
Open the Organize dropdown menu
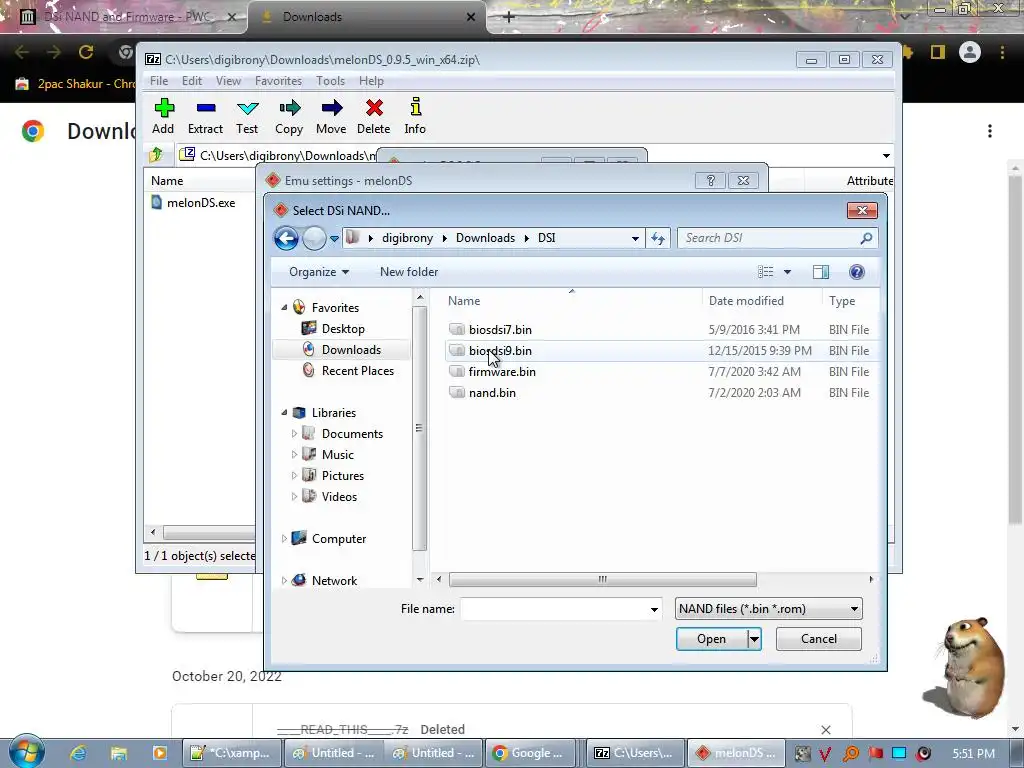point(319,272)
